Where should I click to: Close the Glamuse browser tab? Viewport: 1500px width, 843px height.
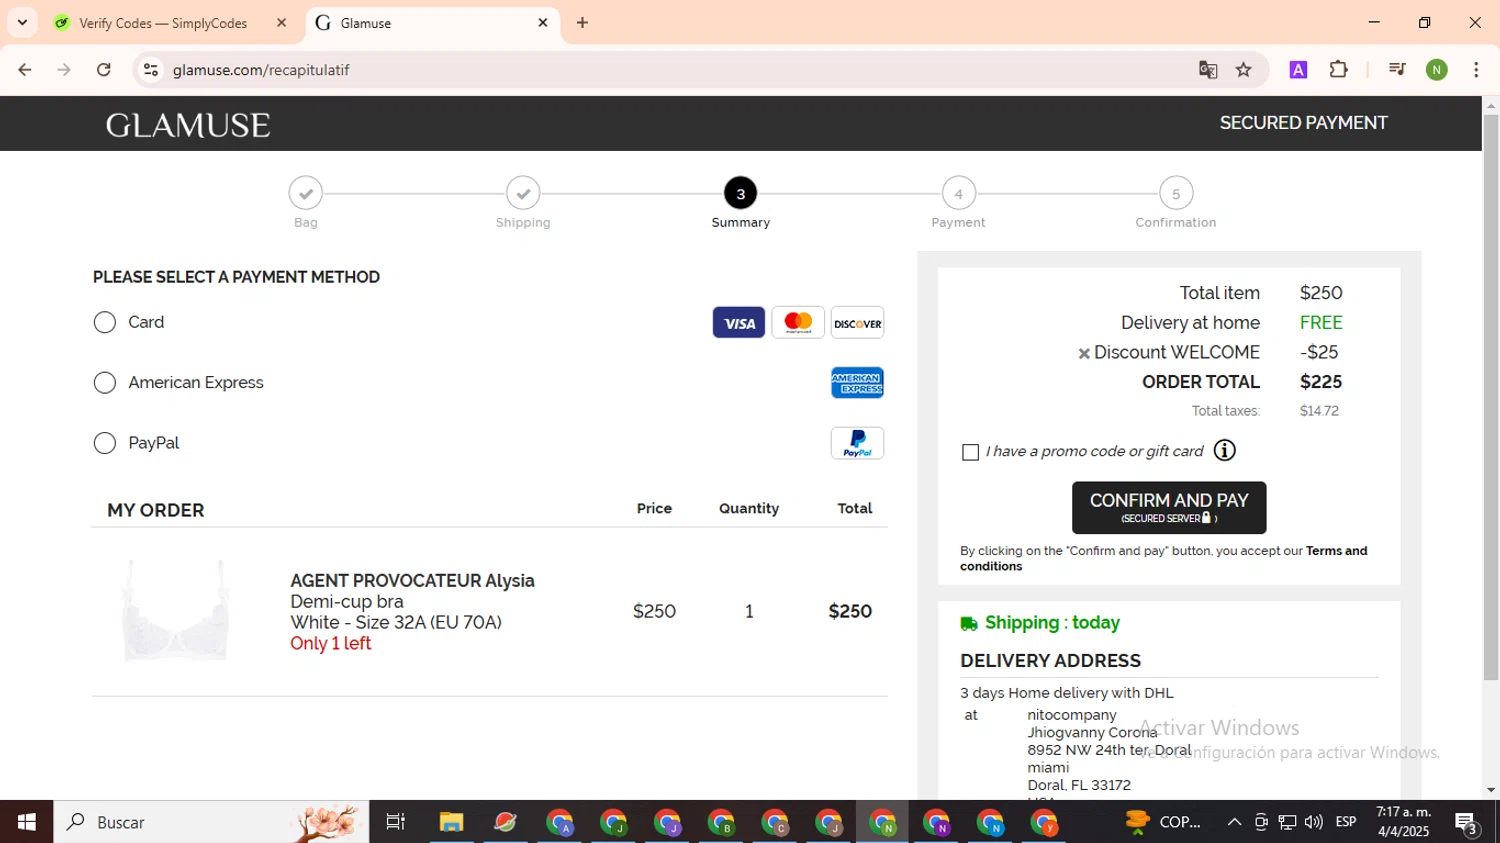coord(543,22)
